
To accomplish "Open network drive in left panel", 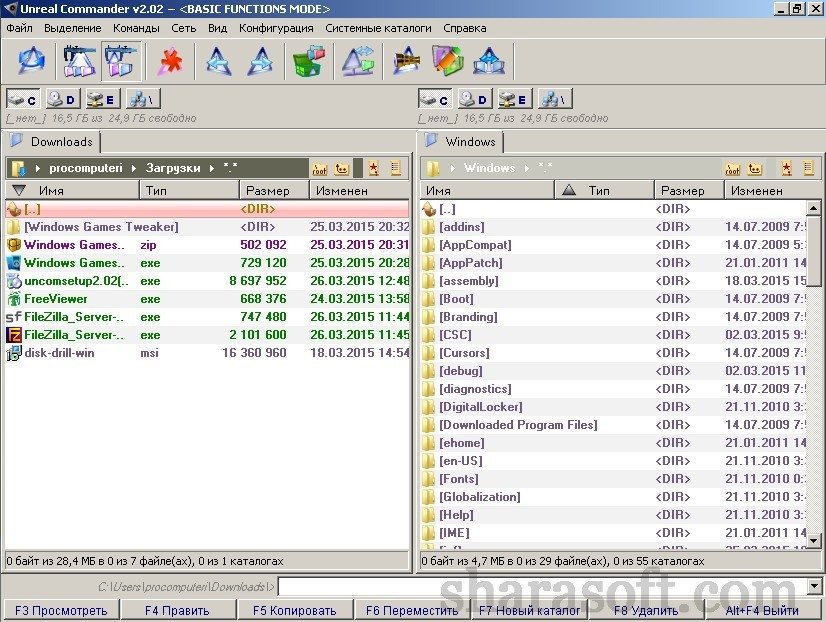I will click(x=143, y=99).
